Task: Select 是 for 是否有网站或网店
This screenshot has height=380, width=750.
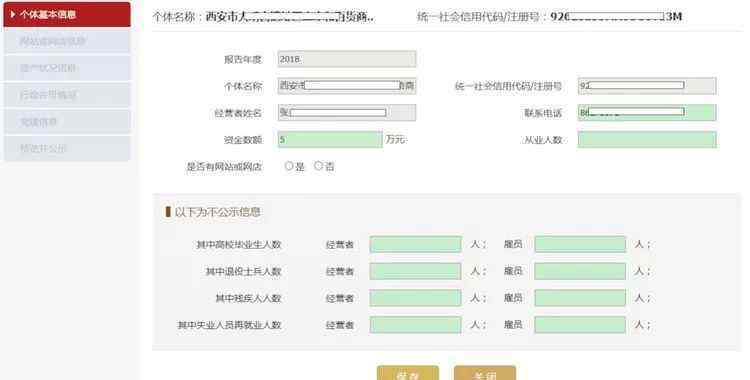Action: pos(288,166)
